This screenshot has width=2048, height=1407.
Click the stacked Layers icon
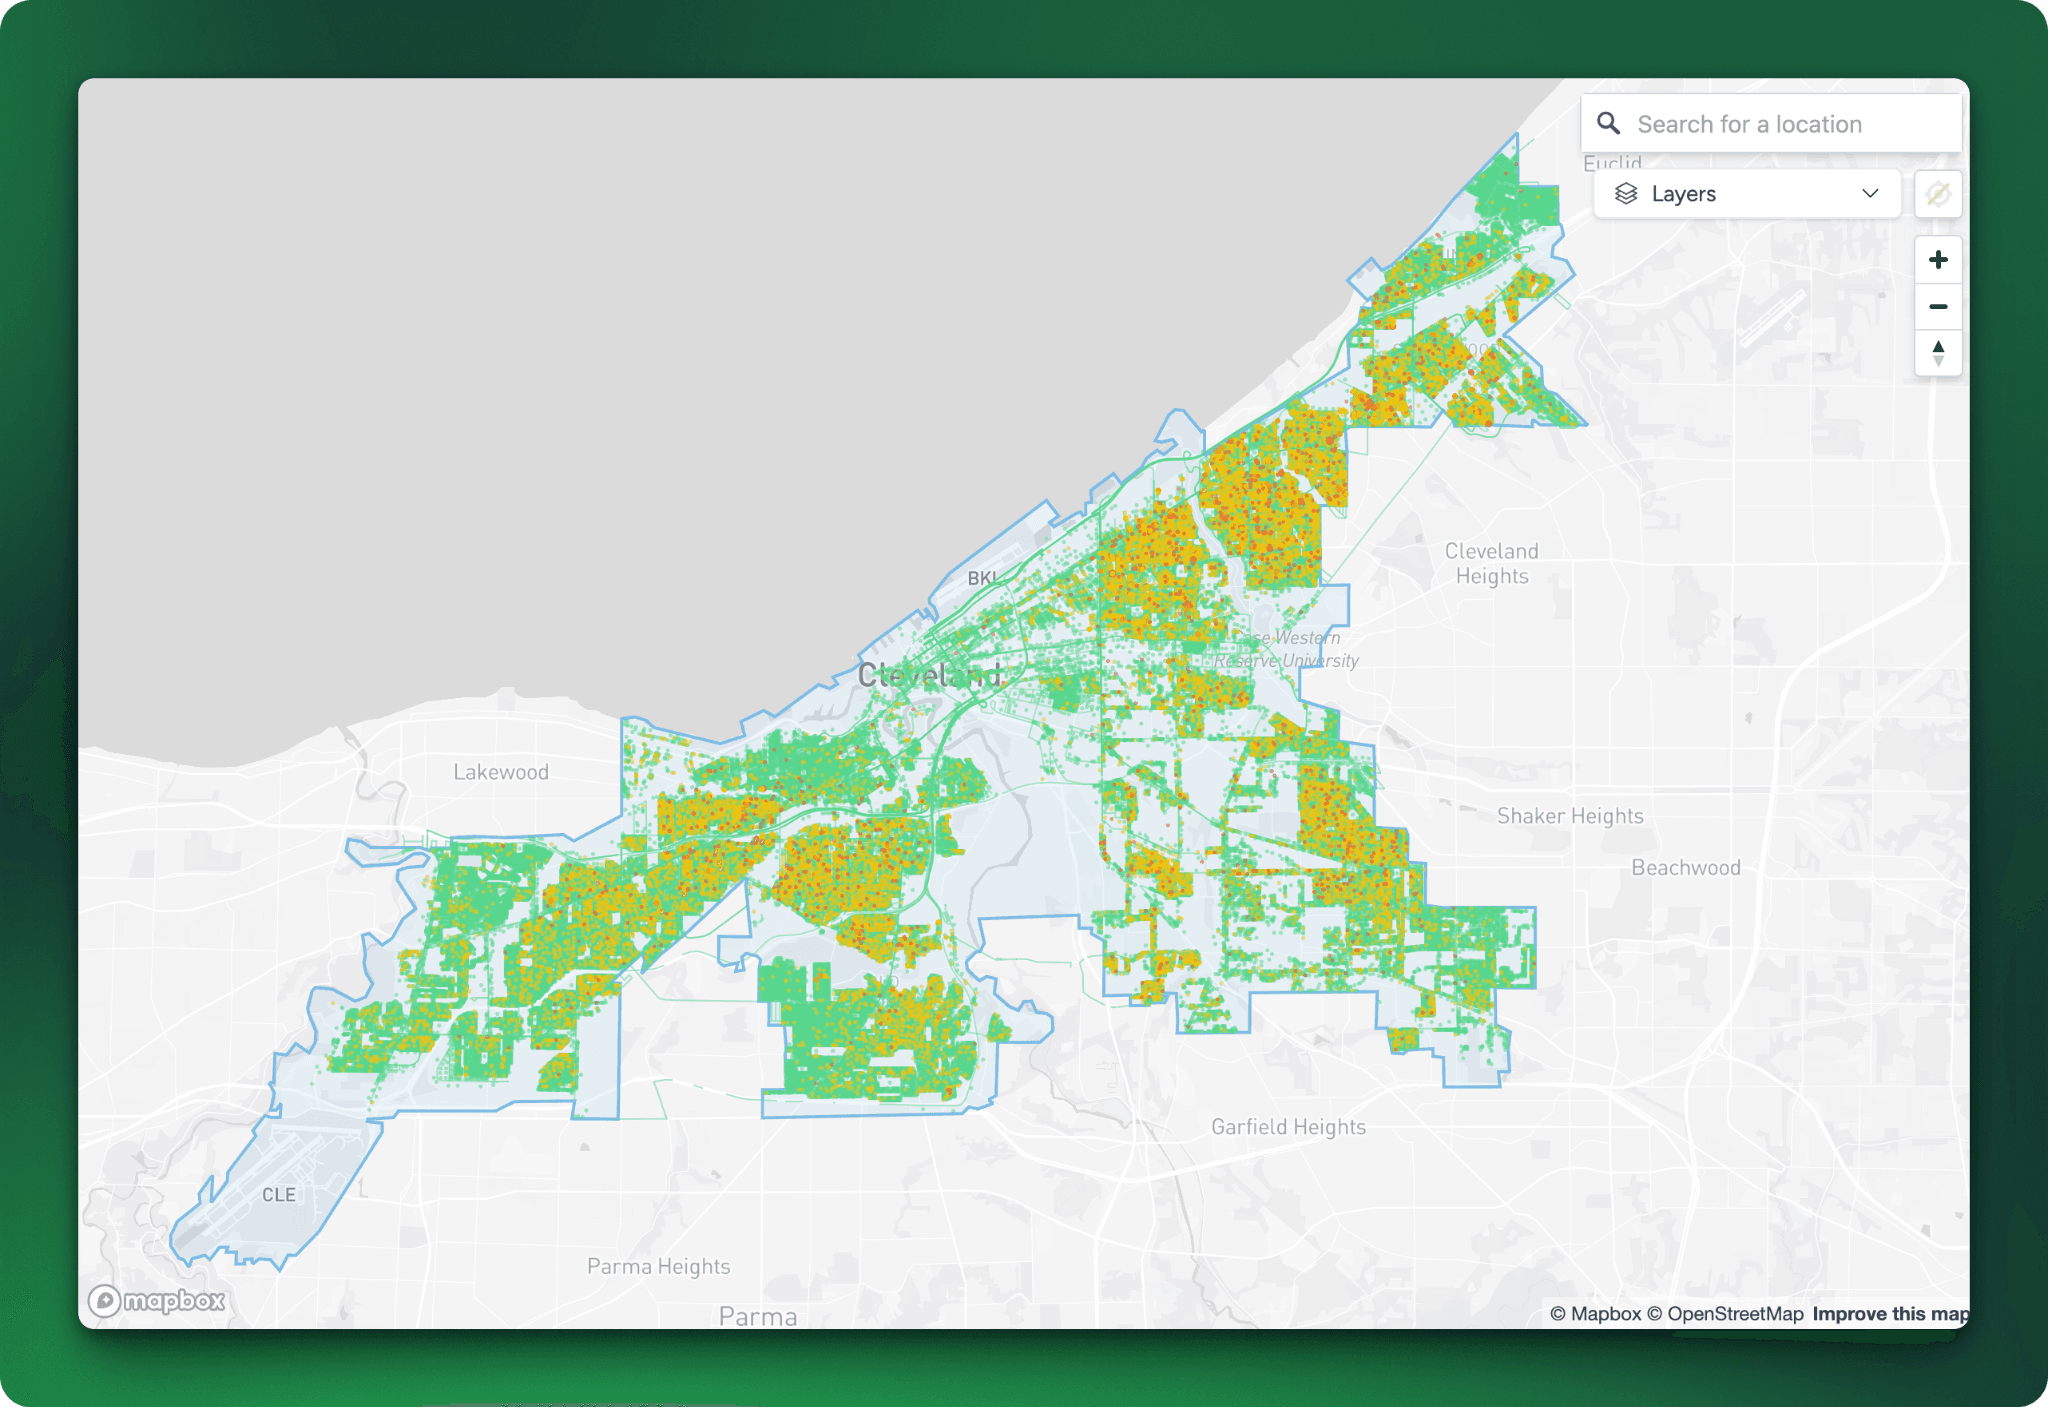[x=1626, y=193]
